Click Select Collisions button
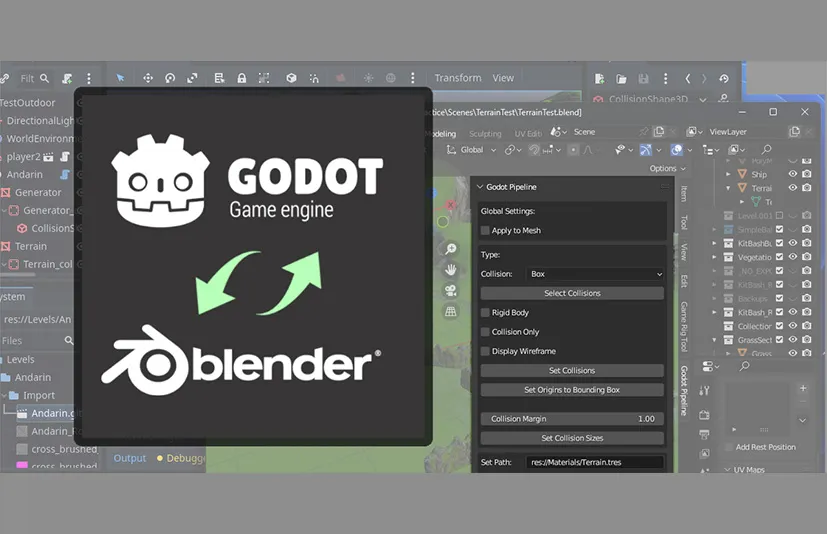Image resolution: width=827 pixels, height=534 pixels. tap(572, 293)
